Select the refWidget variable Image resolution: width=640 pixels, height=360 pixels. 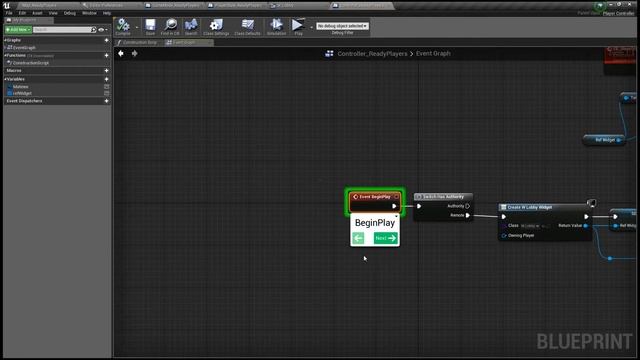(x=22, y=93)
